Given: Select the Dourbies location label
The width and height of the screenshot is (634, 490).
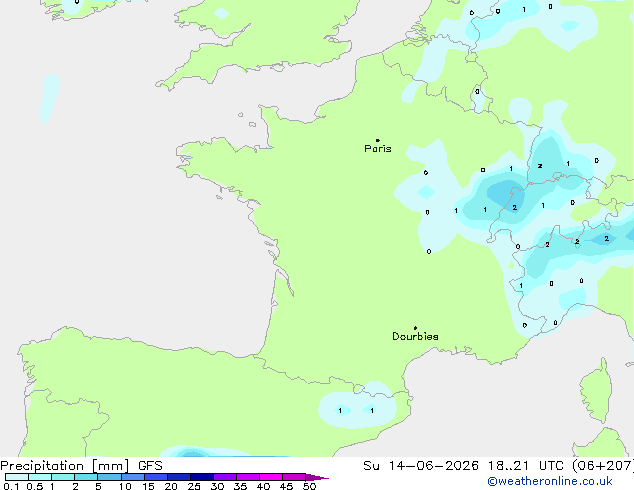Looking at the screenshot, I should 415,336.
